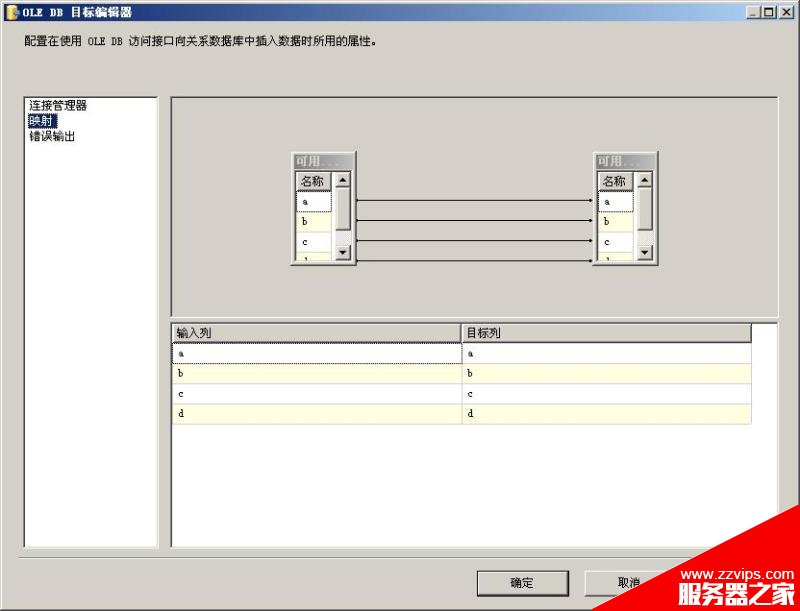This screenshot has height=611, width=800.
Task: Open the input column cell in row d
Action: coord(317,414)
